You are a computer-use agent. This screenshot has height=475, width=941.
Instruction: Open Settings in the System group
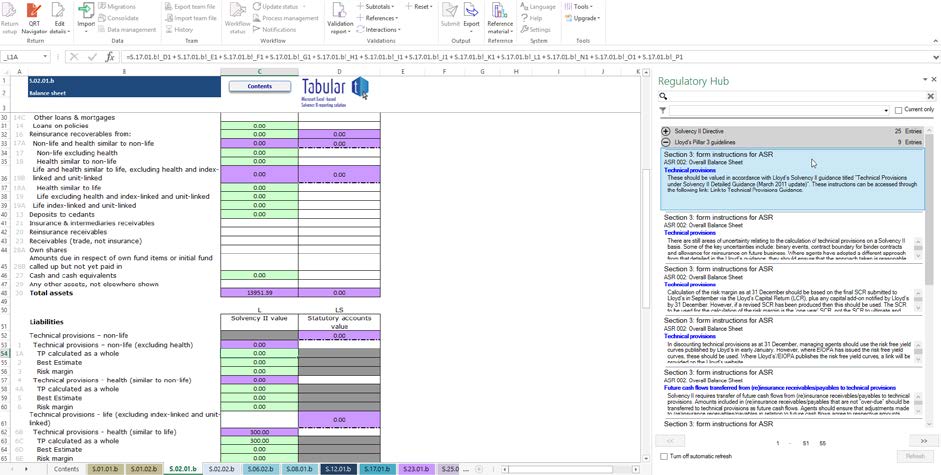[535, 29]
